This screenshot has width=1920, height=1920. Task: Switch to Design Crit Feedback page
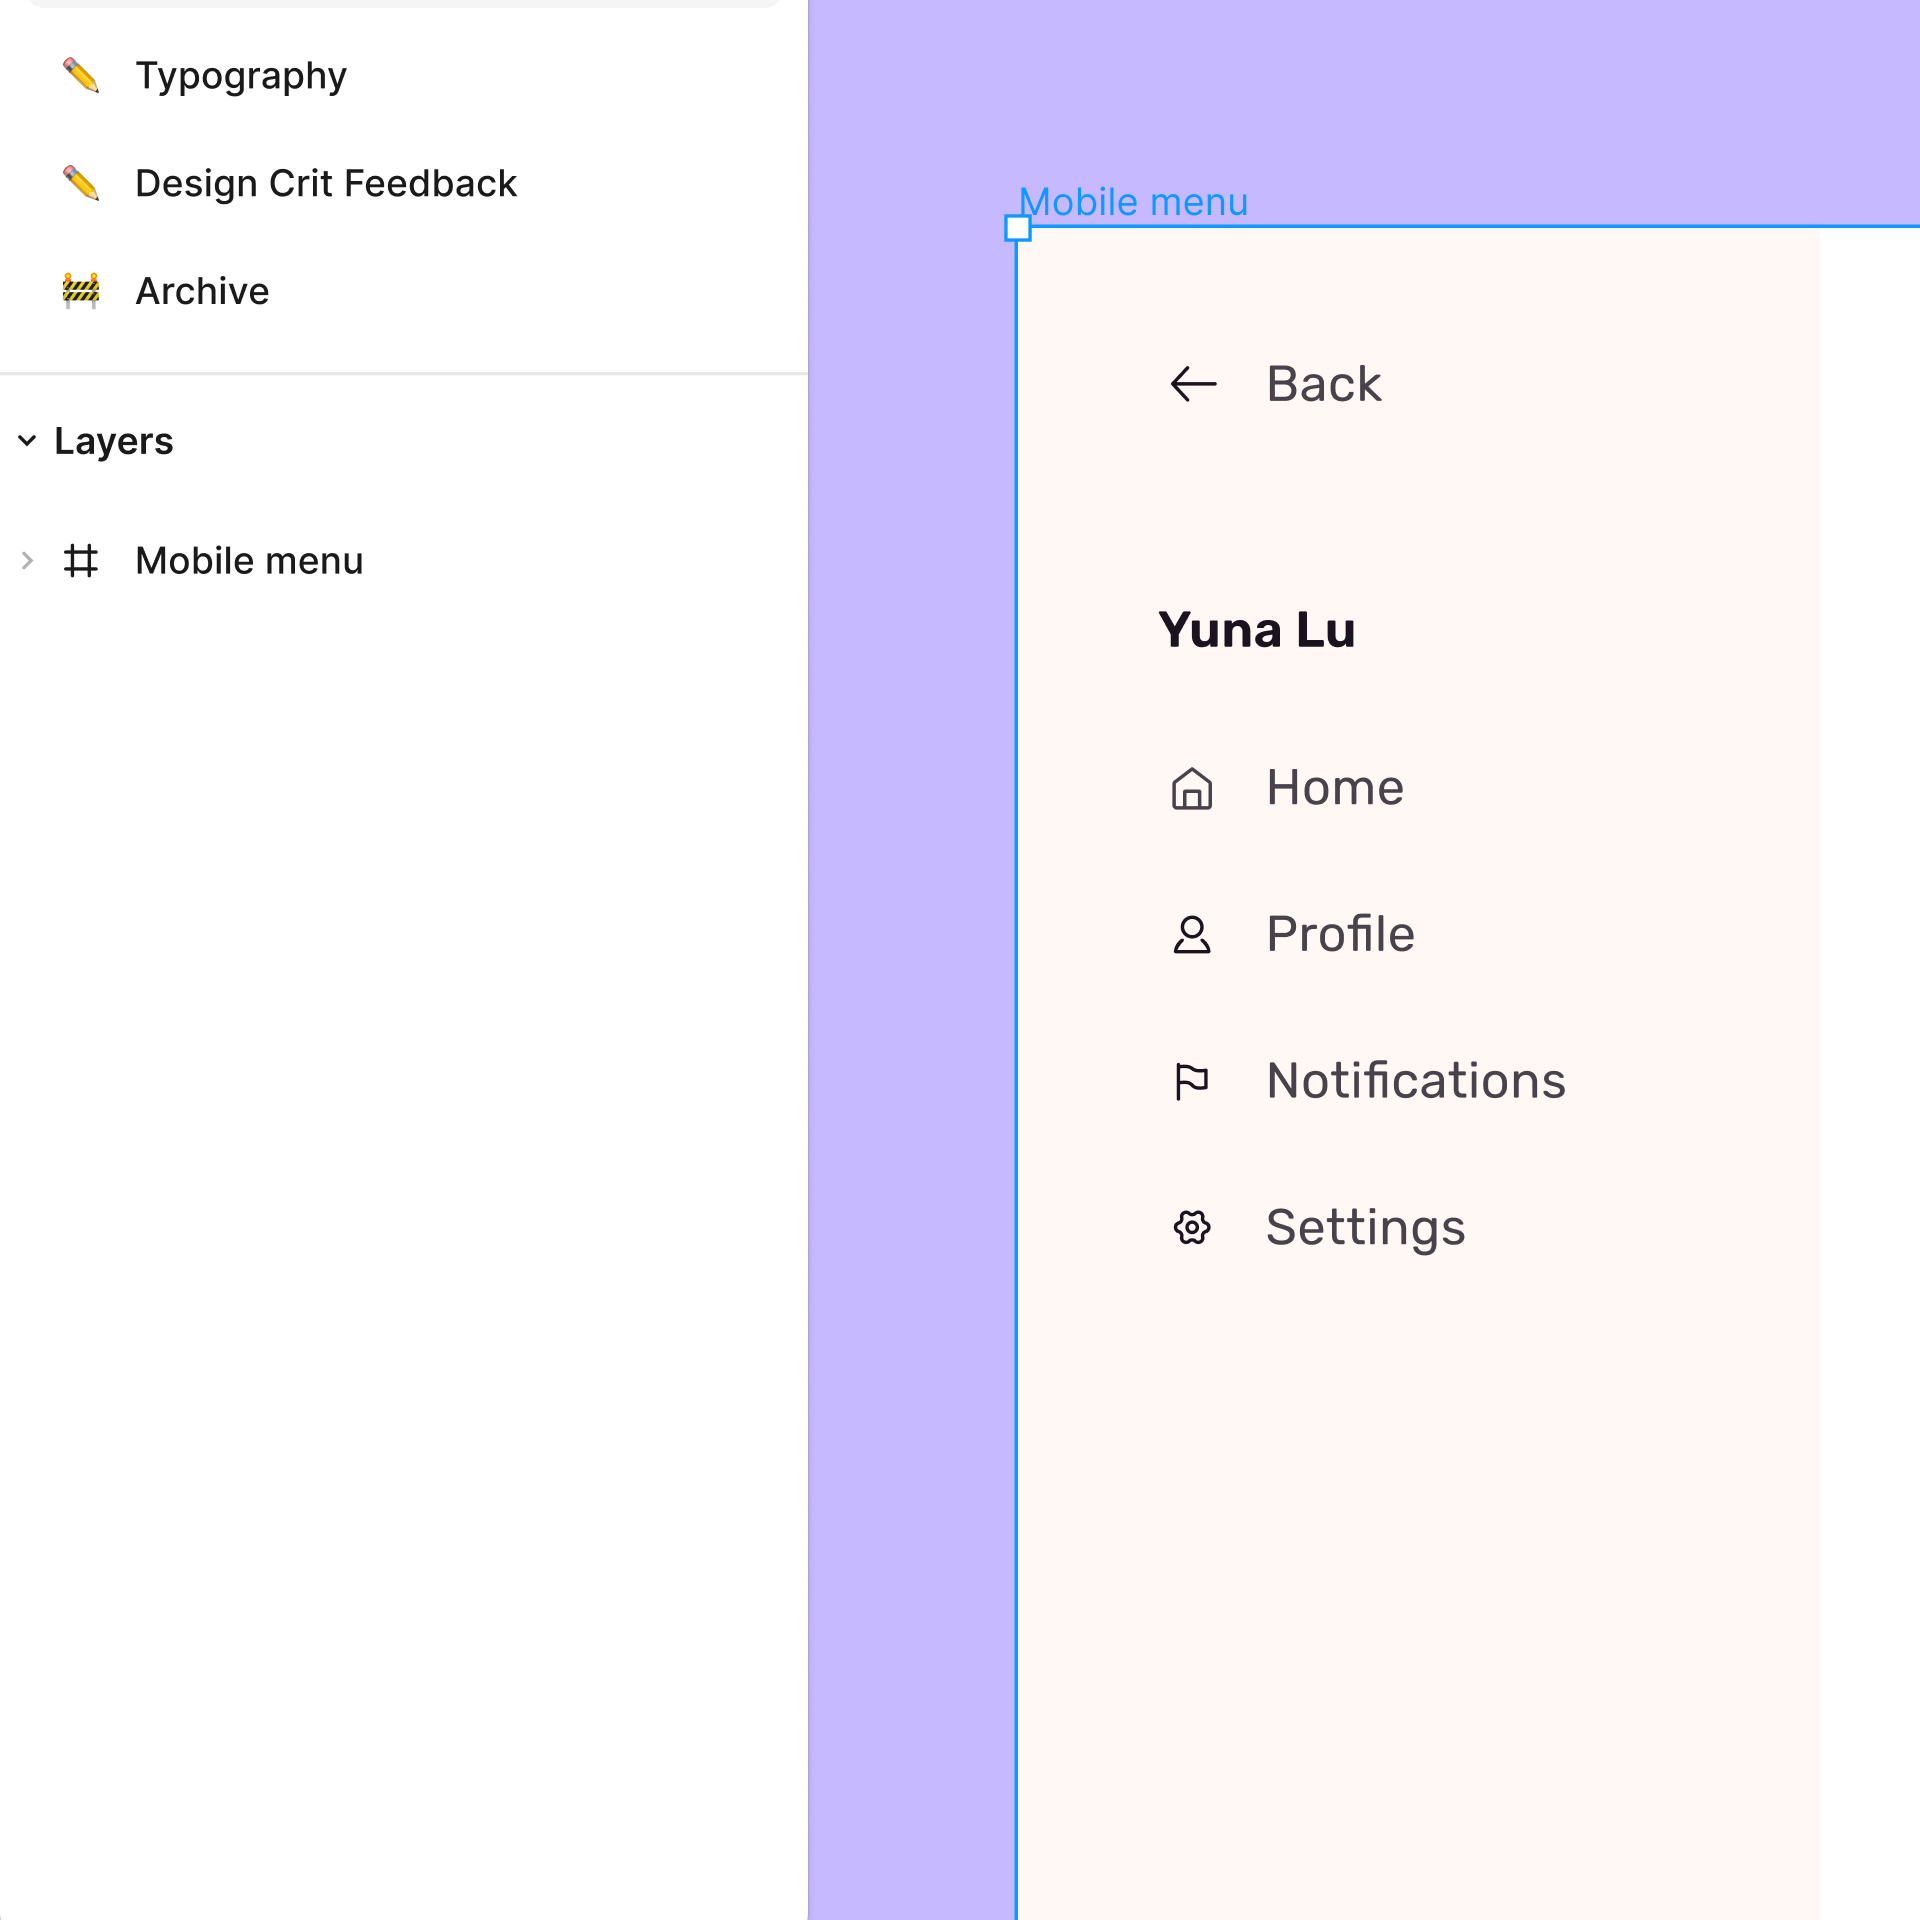pyautogui.click(x=326, y=184)
